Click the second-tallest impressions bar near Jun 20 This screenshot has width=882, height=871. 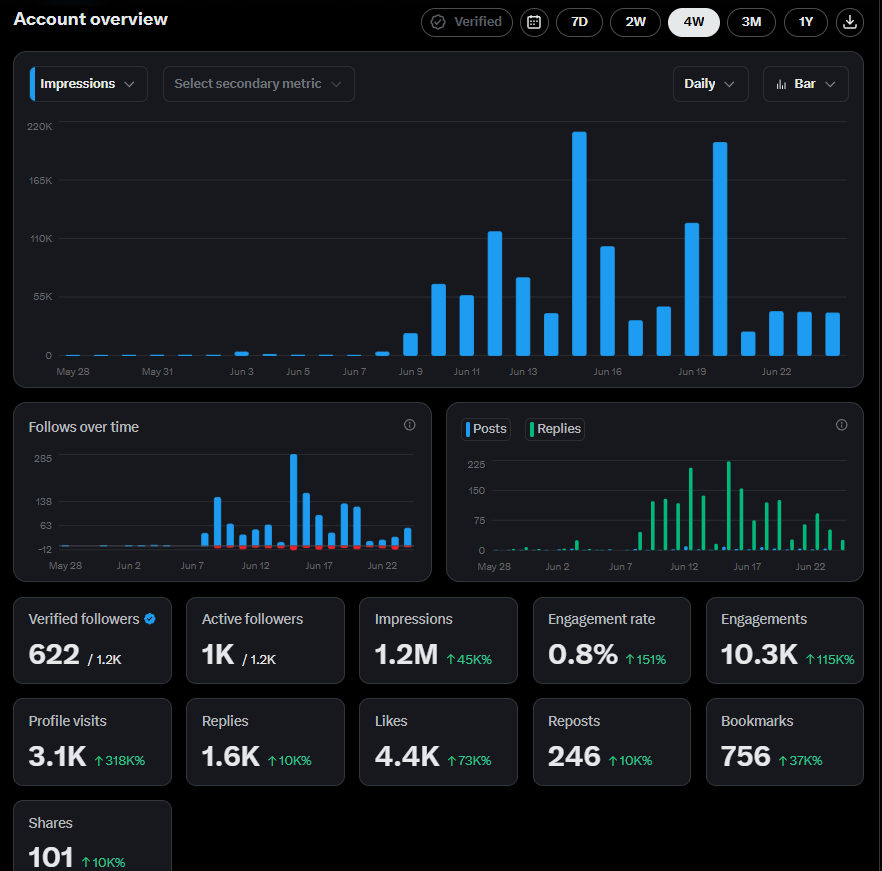pos(720,249)
